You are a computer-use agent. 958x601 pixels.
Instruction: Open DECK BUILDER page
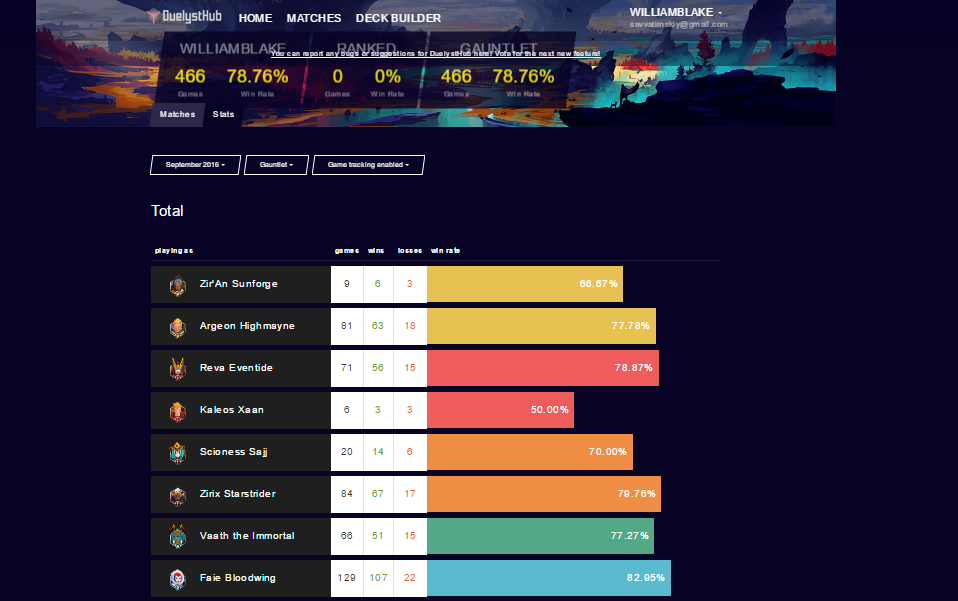point(398,18)
